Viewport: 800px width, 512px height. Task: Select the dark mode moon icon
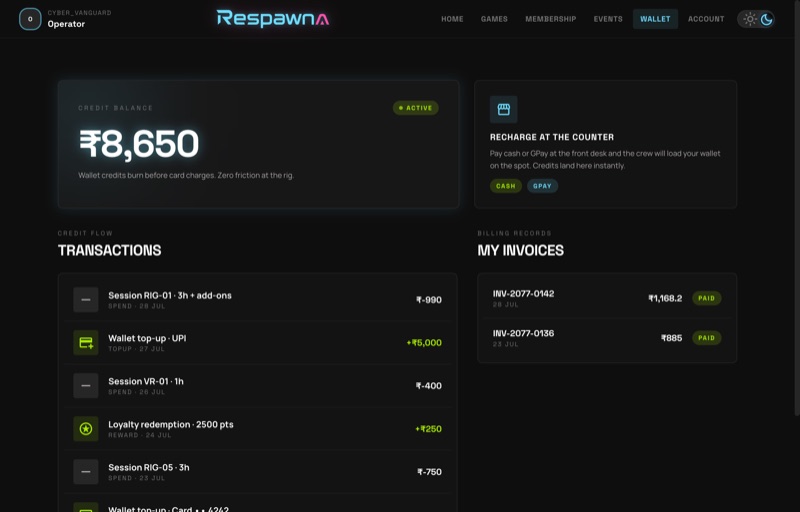click(x=766, y=19)
